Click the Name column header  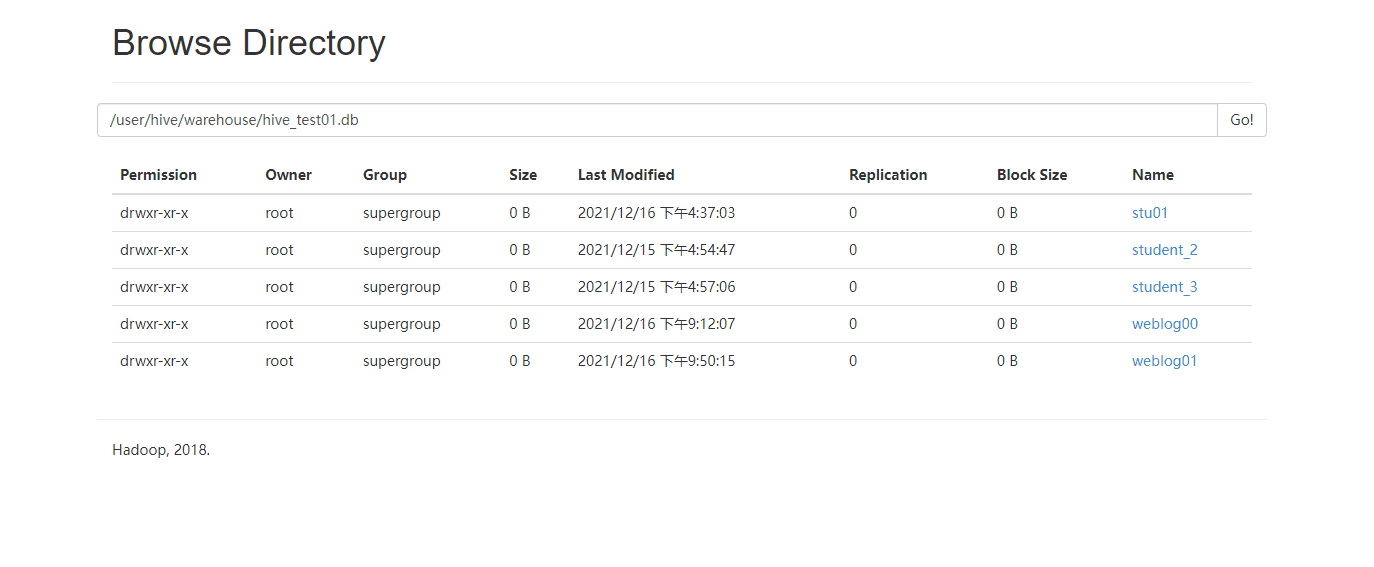tap(1153, 175)
